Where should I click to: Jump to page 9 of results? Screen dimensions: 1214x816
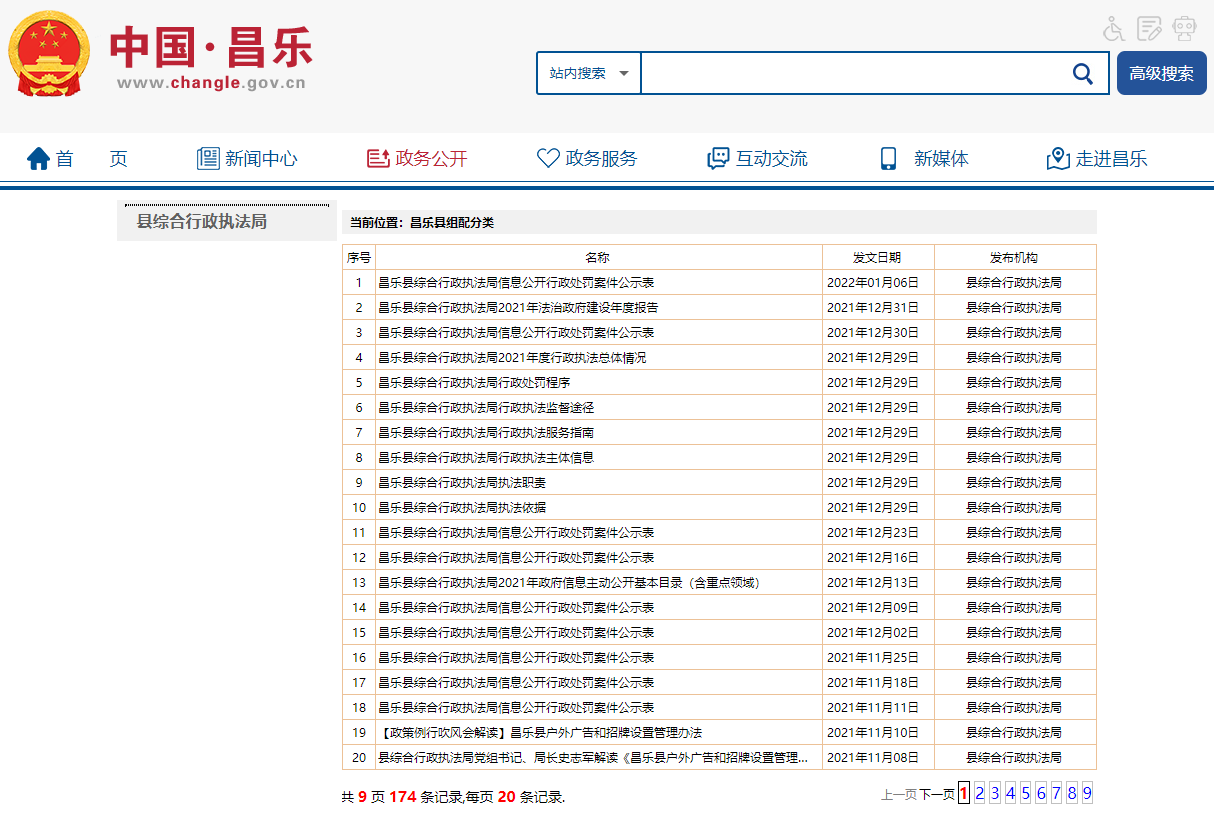pyautogui.click(x=1087, y=793)
